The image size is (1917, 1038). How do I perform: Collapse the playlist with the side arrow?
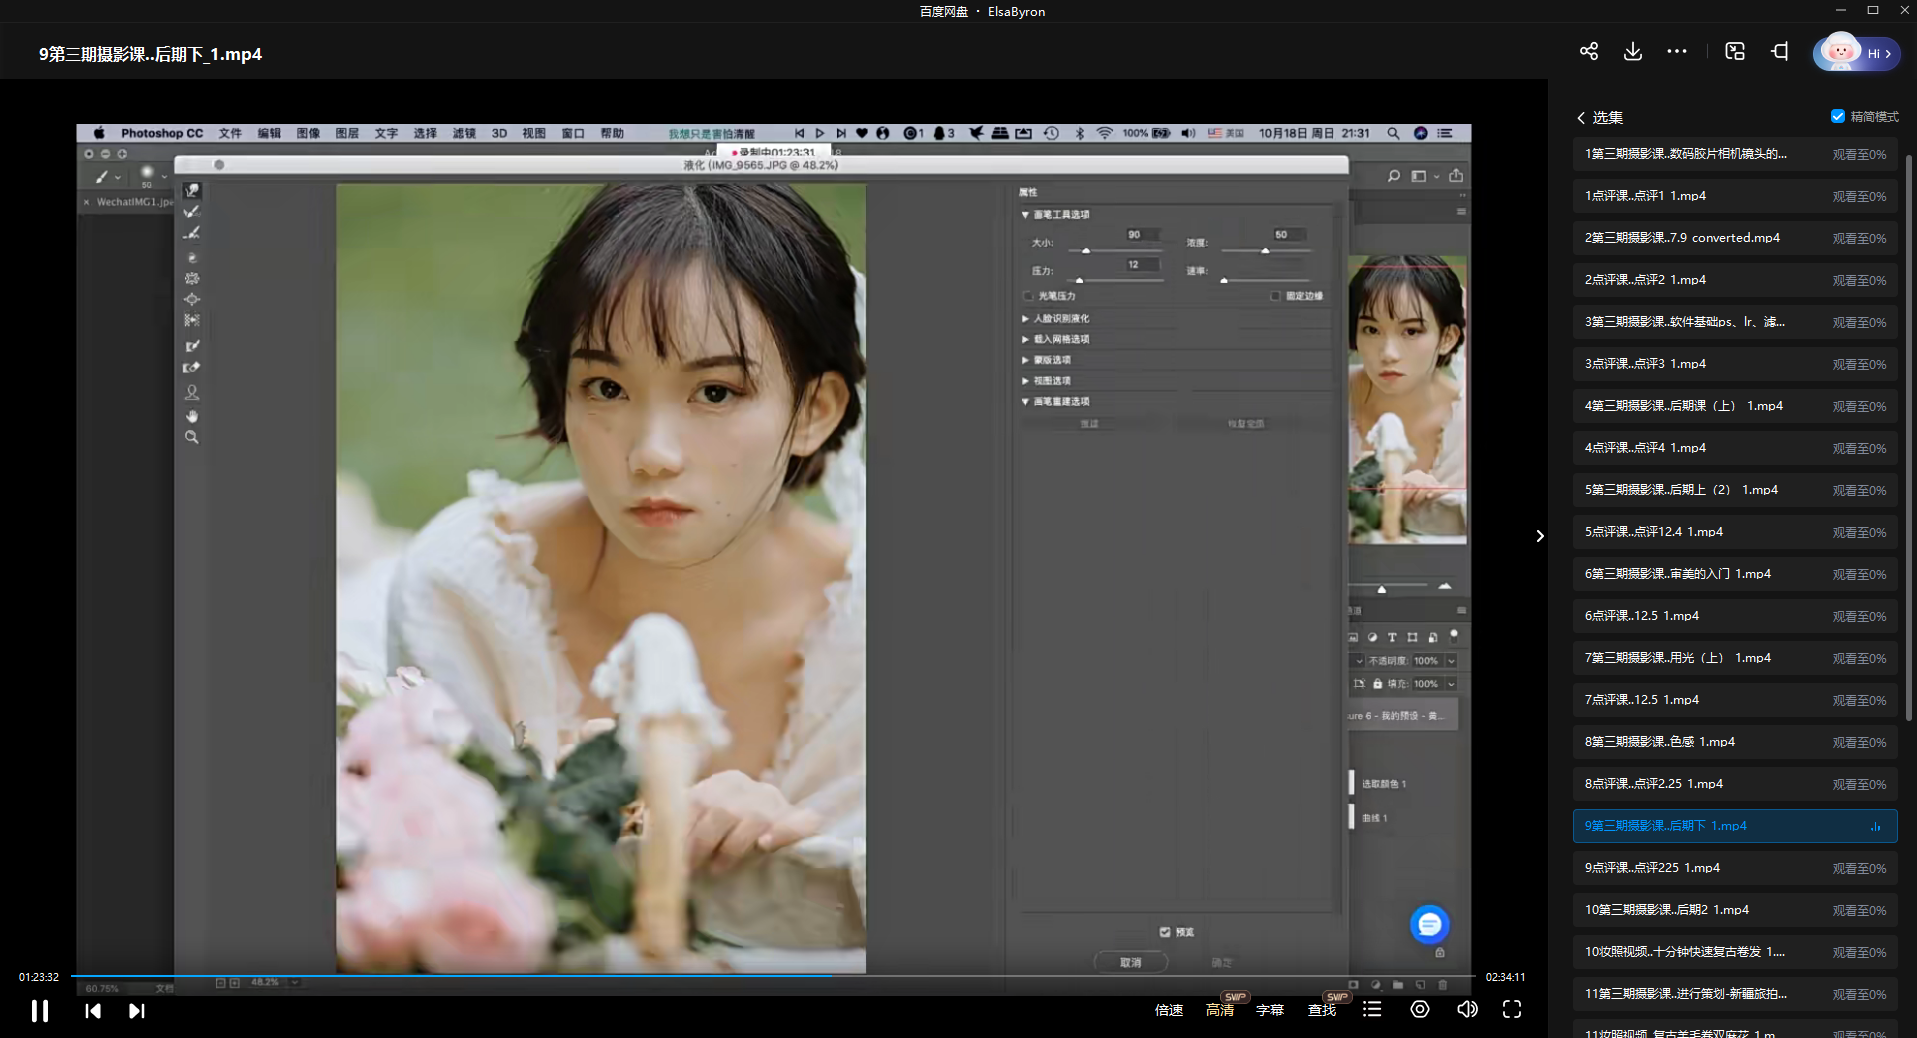(1540, 536)
